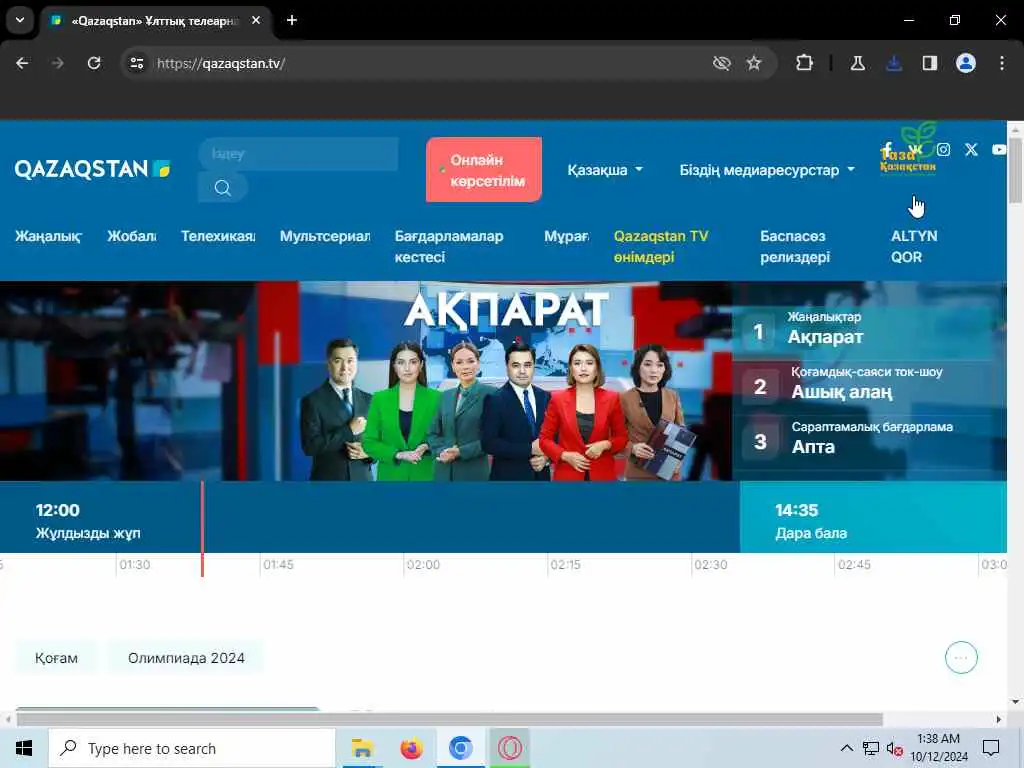Open the YouTube icon link

999,150
